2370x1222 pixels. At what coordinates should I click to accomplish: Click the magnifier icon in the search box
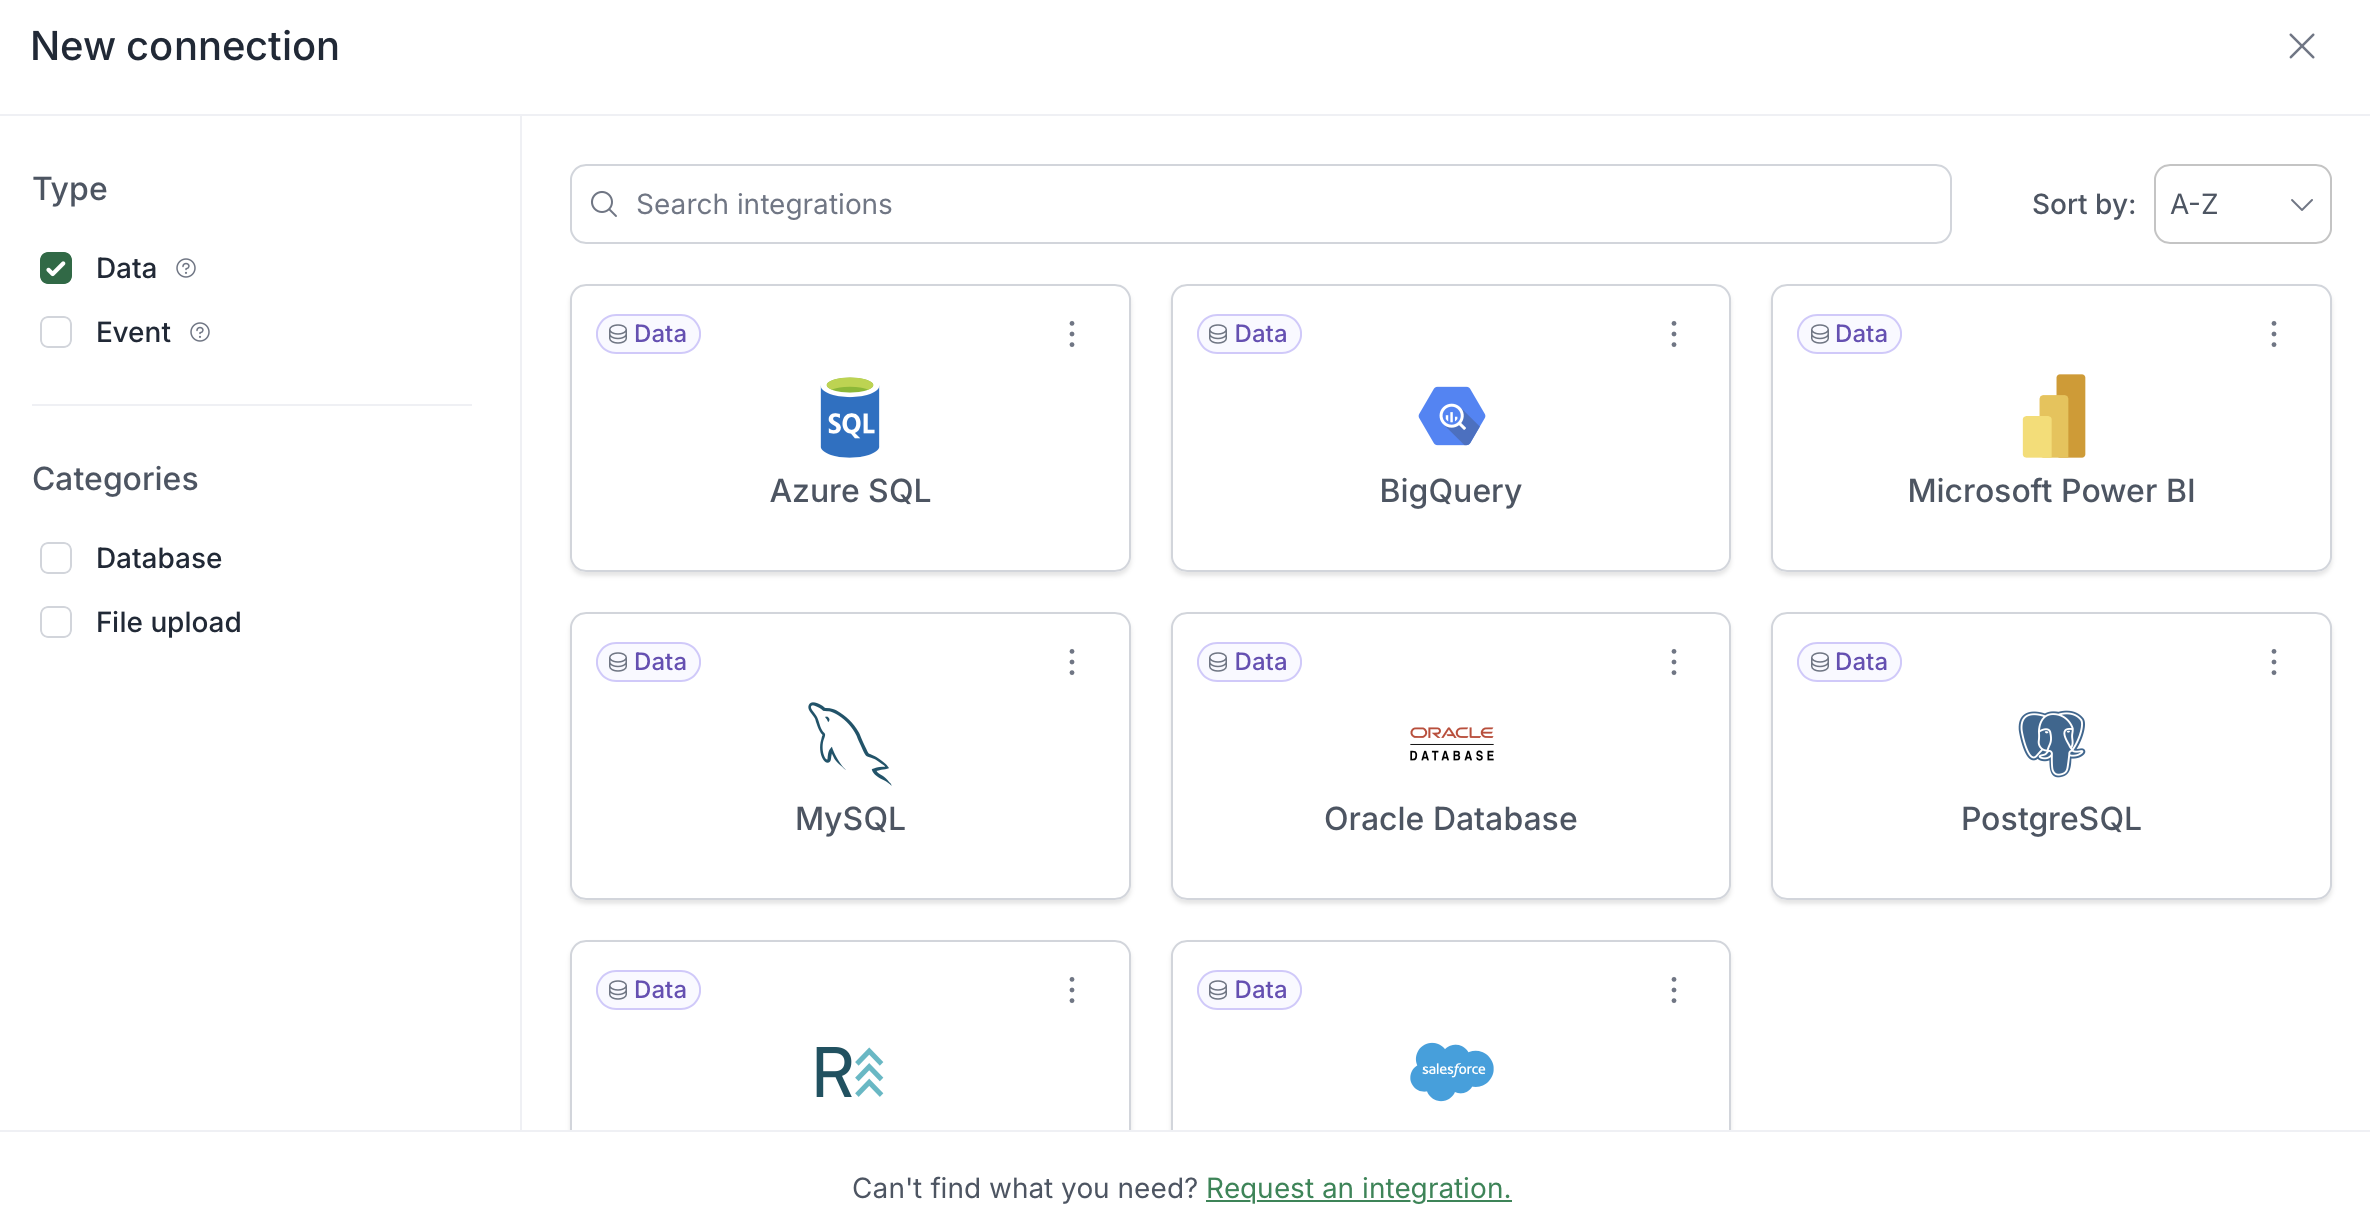(604, 204)
